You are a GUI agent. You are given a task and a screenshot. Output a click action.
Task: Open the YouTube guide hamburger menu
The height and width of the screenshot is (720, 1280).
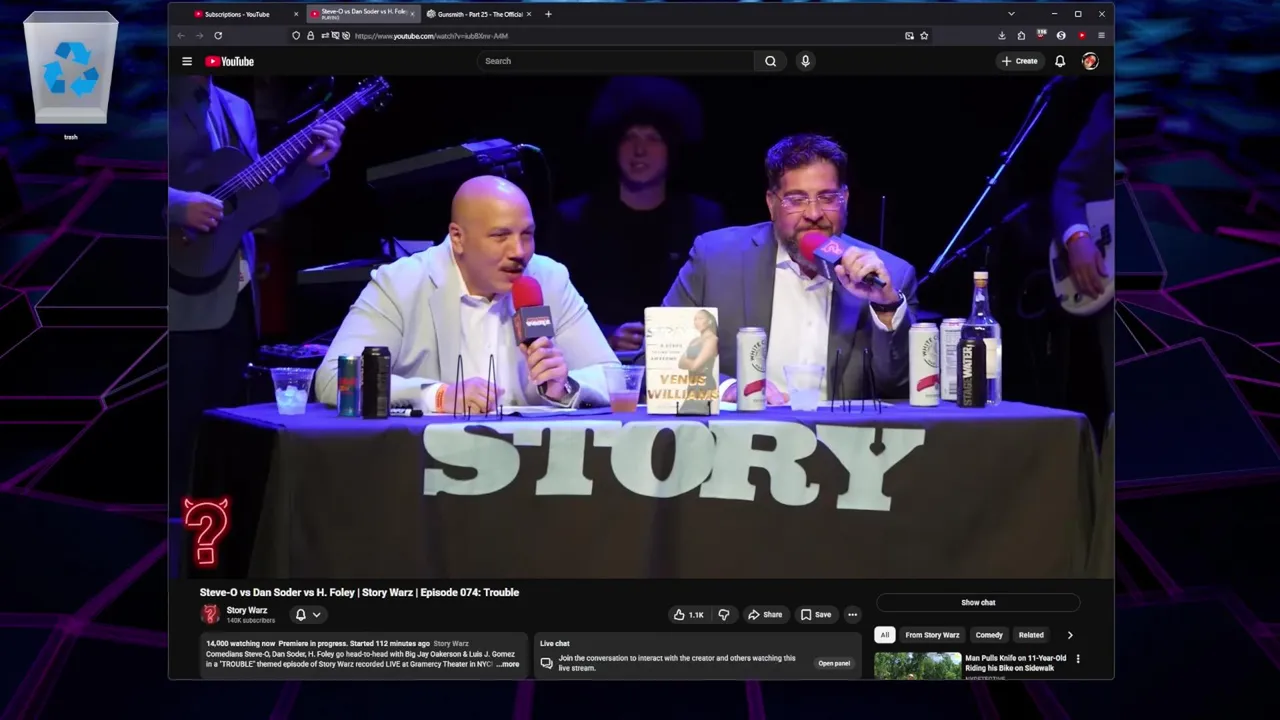point(187,61)
